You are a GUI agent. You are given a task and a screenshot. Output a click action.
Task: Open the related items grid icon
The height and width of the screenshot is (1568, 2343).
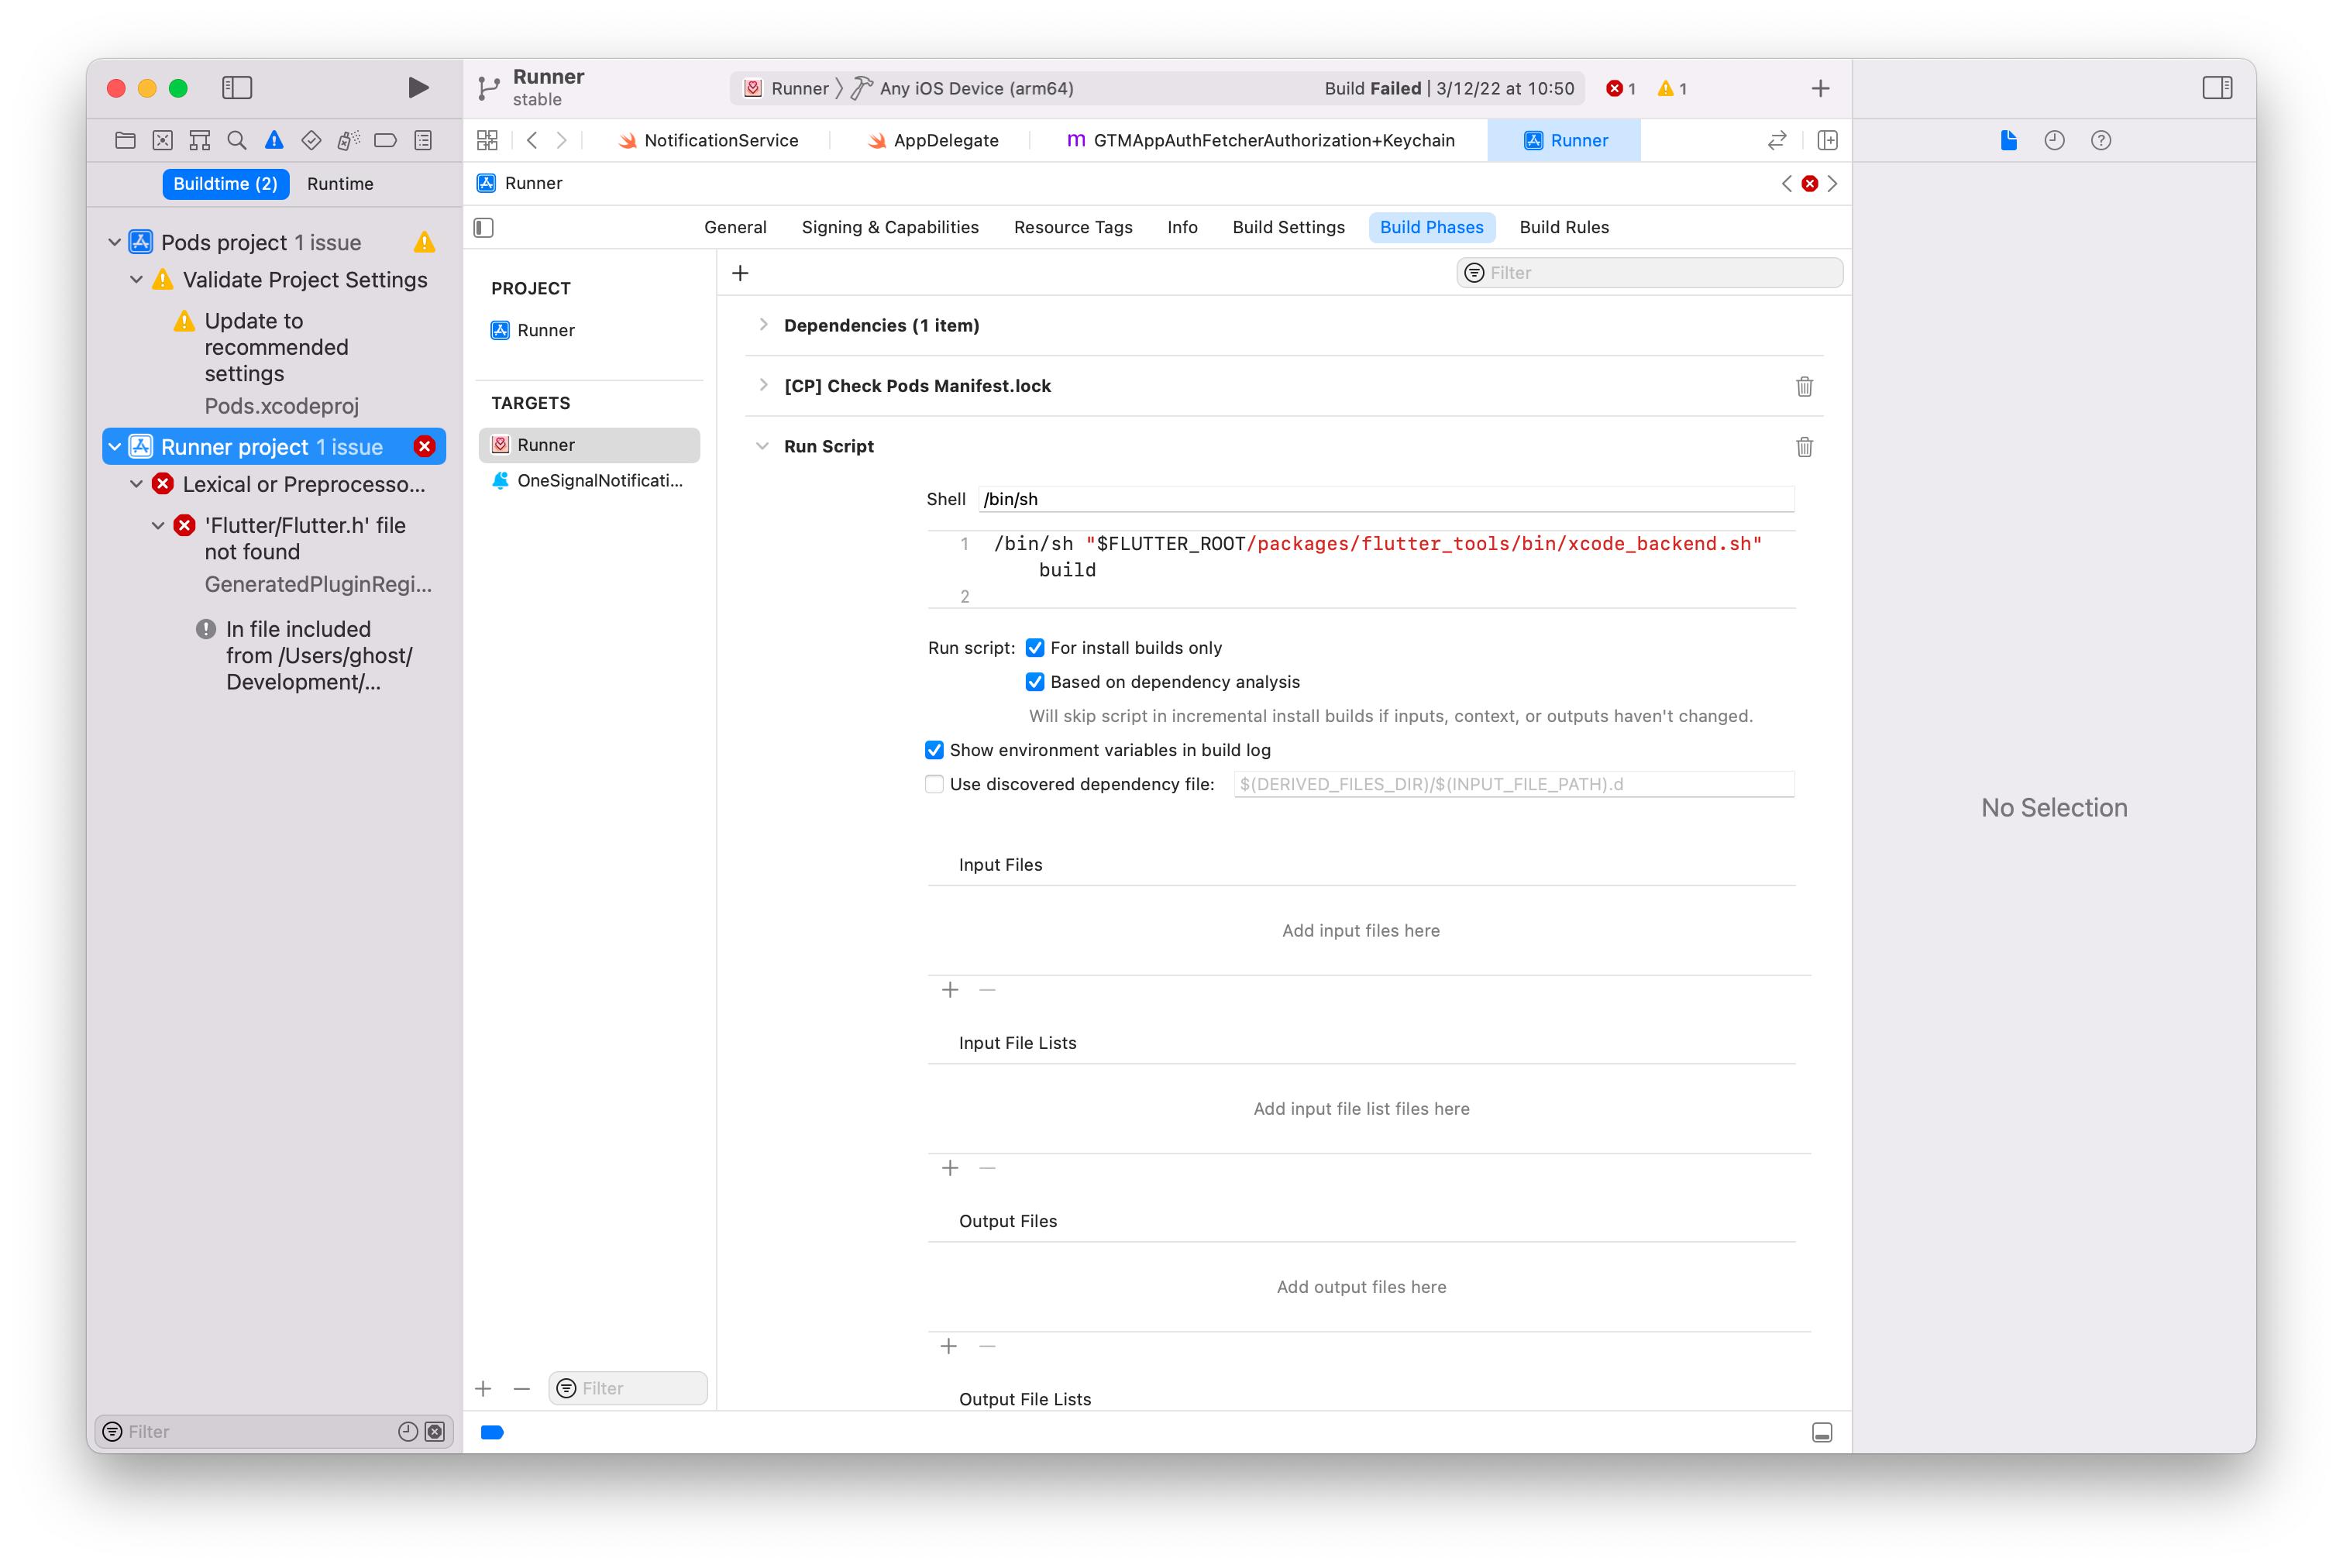[487, 140]
